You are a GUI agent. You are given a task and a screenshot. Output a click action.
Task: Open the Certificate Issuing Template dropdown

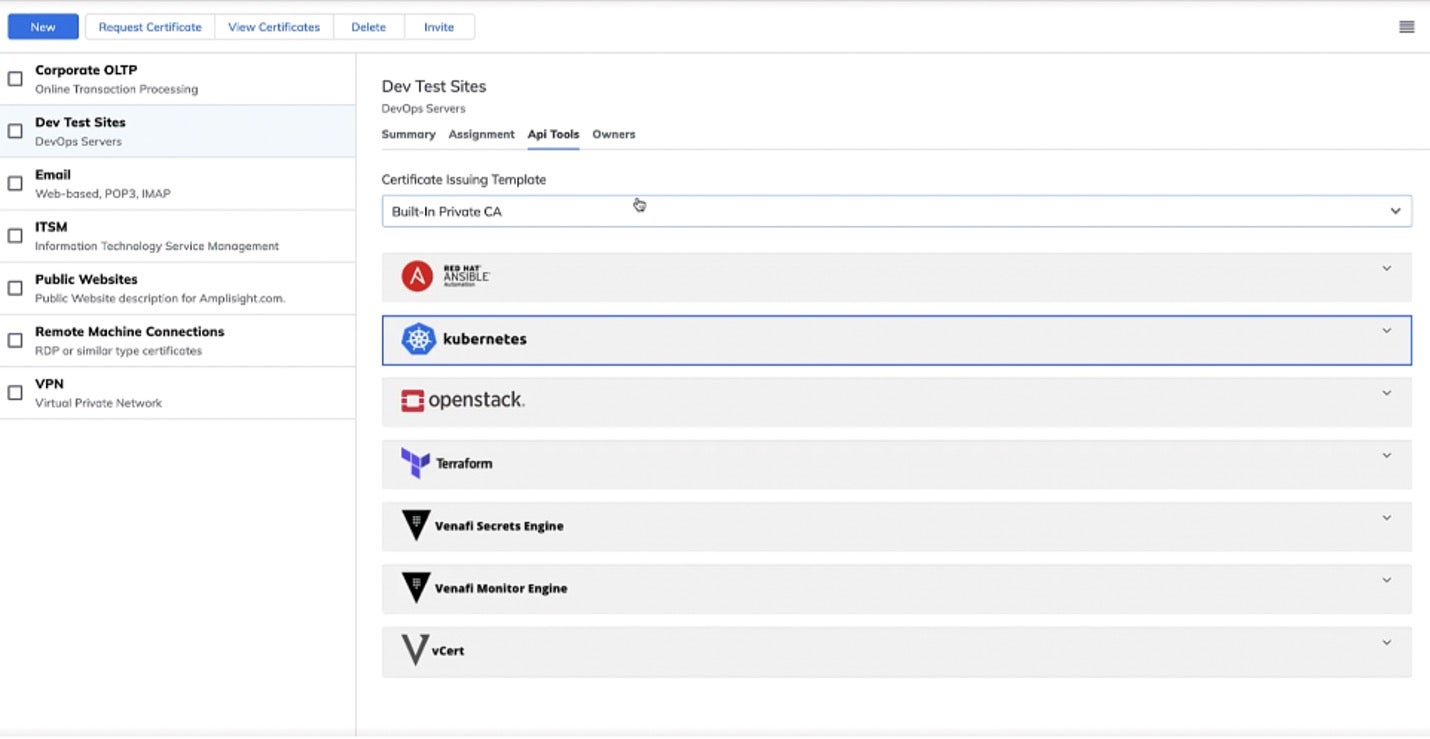point(896,211)
